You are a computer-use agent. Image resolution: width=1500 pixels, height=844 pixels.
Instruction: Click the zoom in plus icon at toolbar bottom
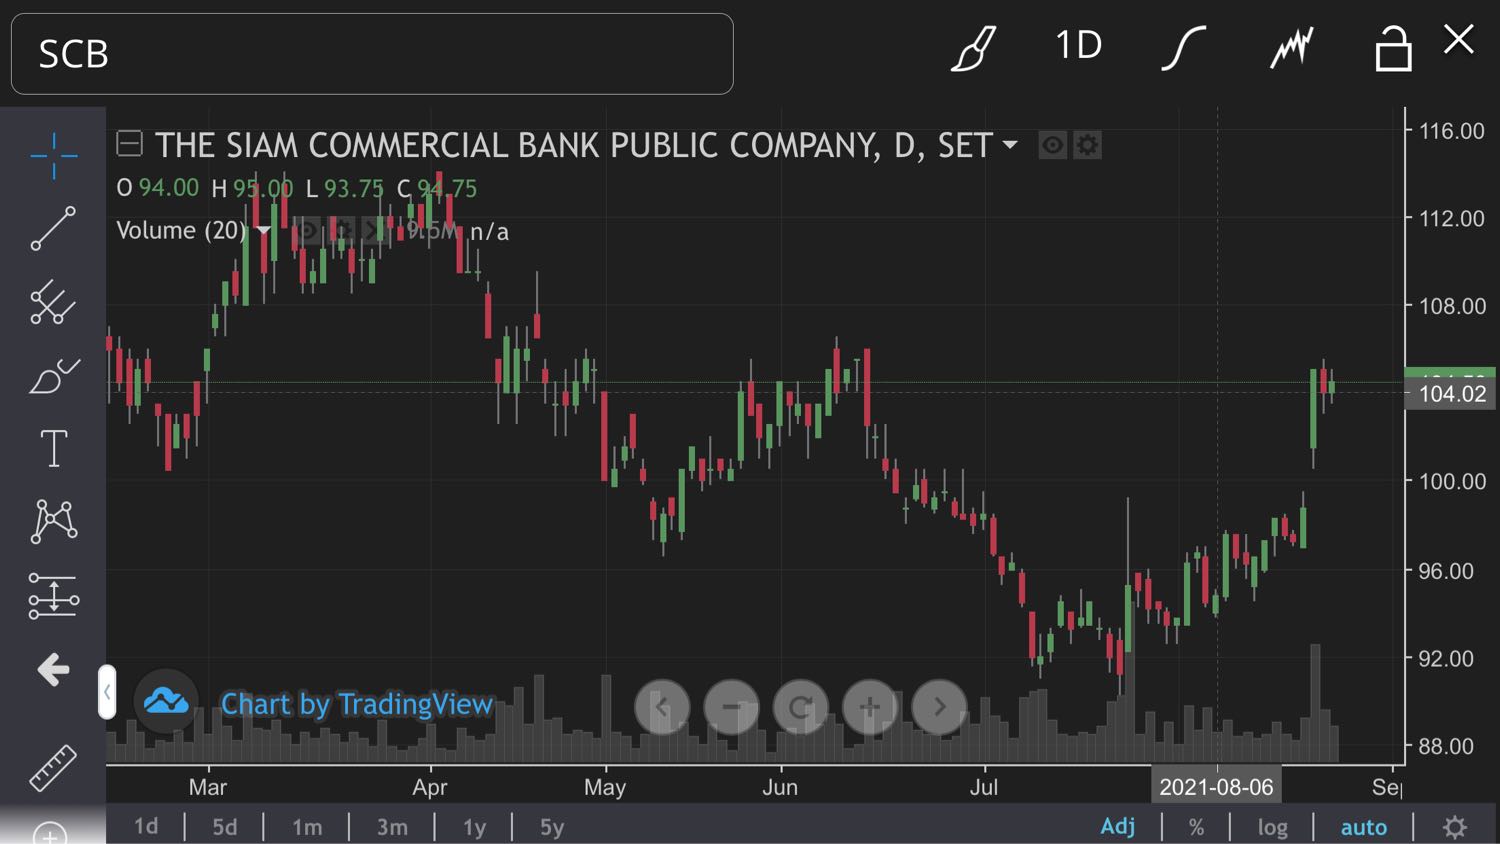coord(50,832)
